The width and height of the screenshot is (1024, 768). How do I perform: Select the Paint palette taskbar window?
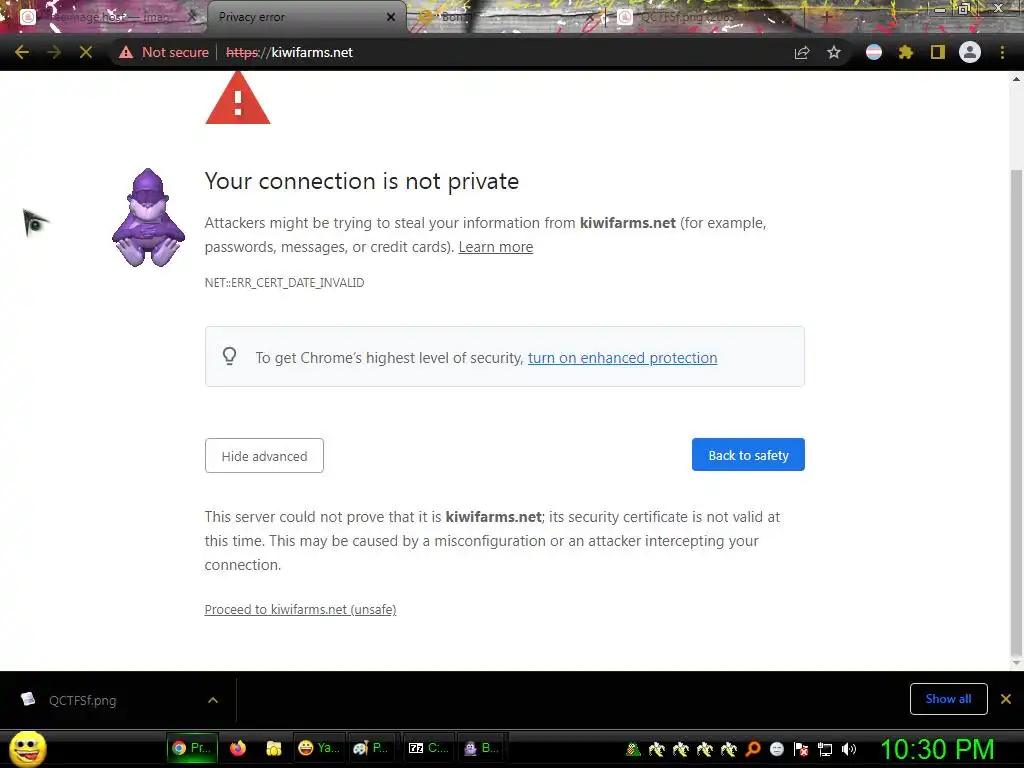pyautogui.click(x=371, y=748)
